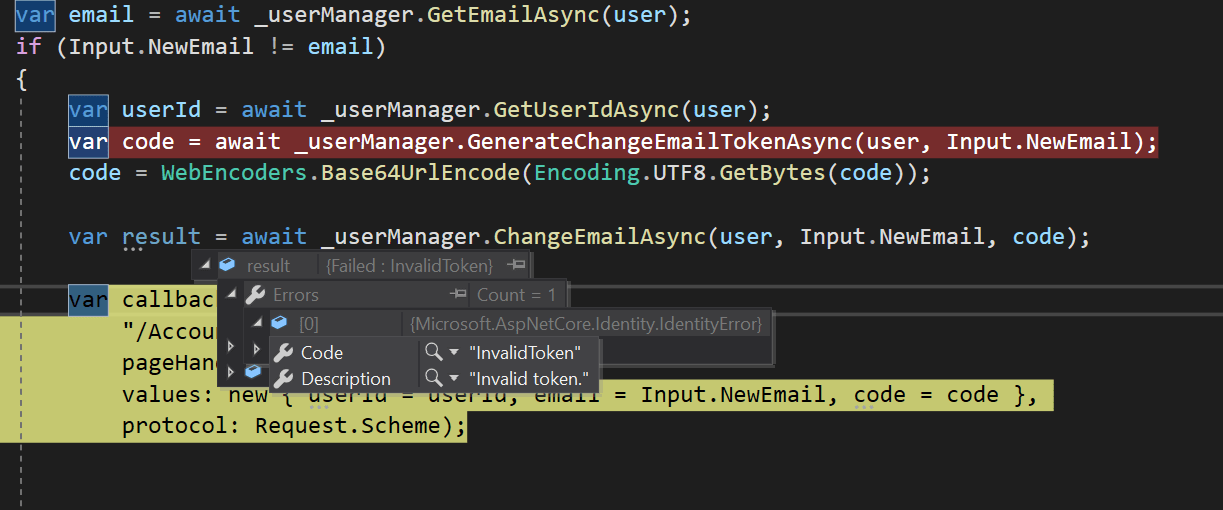1223x510 pixels.
Task: Click the blue object icon beside result
Action: pos(227,265)
